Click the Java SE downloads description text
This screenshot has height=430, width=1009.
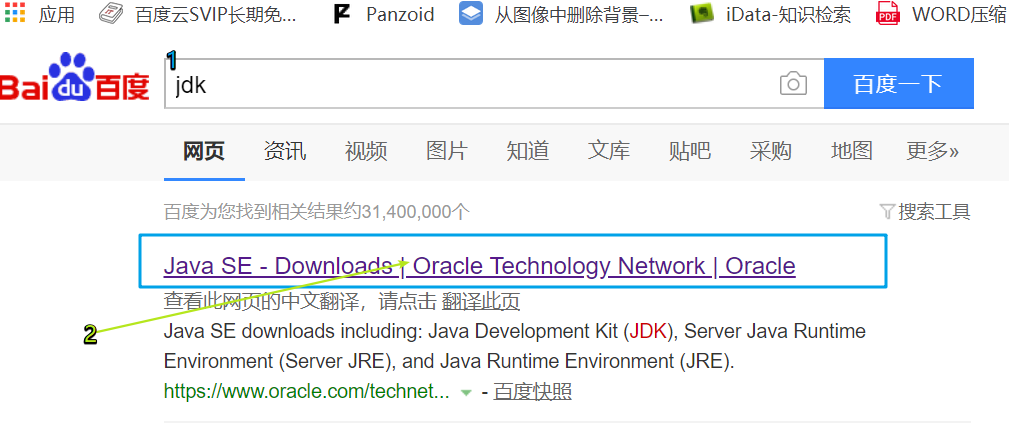[x=515, y=346]
